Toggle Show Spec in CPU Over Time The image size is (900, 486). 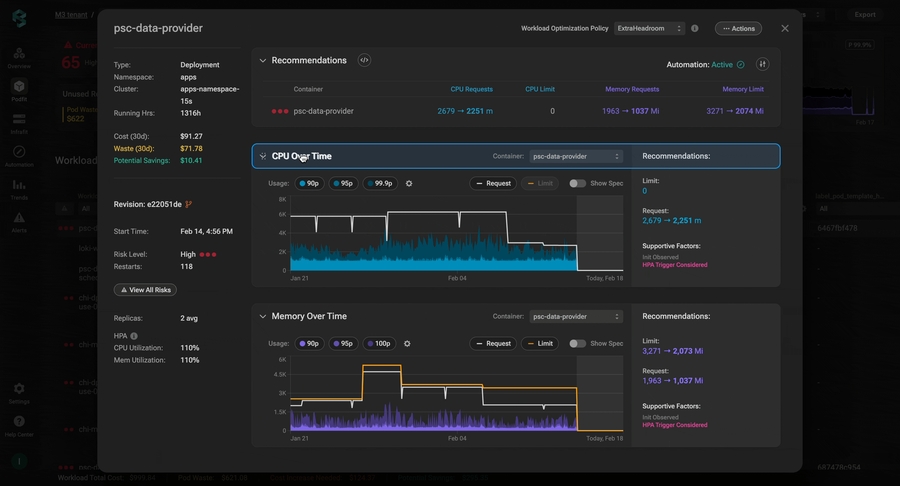pyautogui.click(x=578, y=184)
